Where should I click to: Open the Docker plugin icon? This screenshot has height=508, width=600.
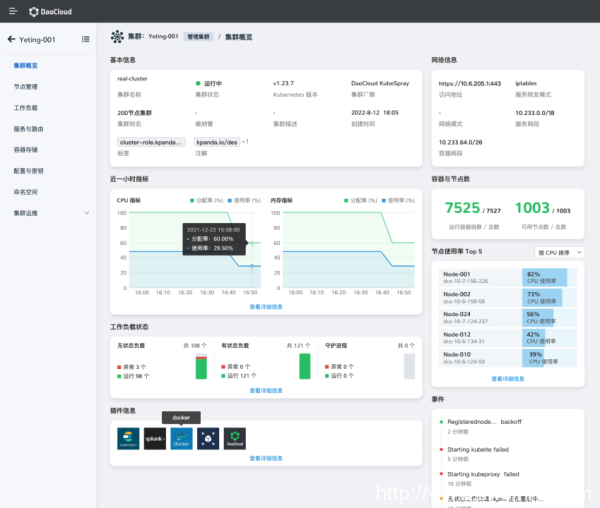point(181,437)
